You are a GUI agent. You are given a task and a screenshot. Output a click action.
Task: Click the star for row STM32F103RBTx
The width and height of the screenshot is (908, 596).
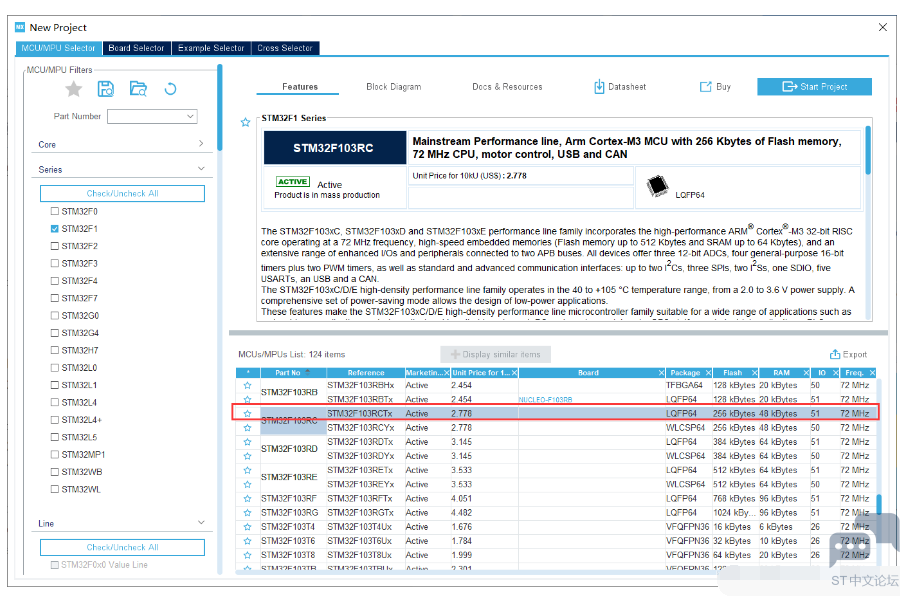pos(248,399)
